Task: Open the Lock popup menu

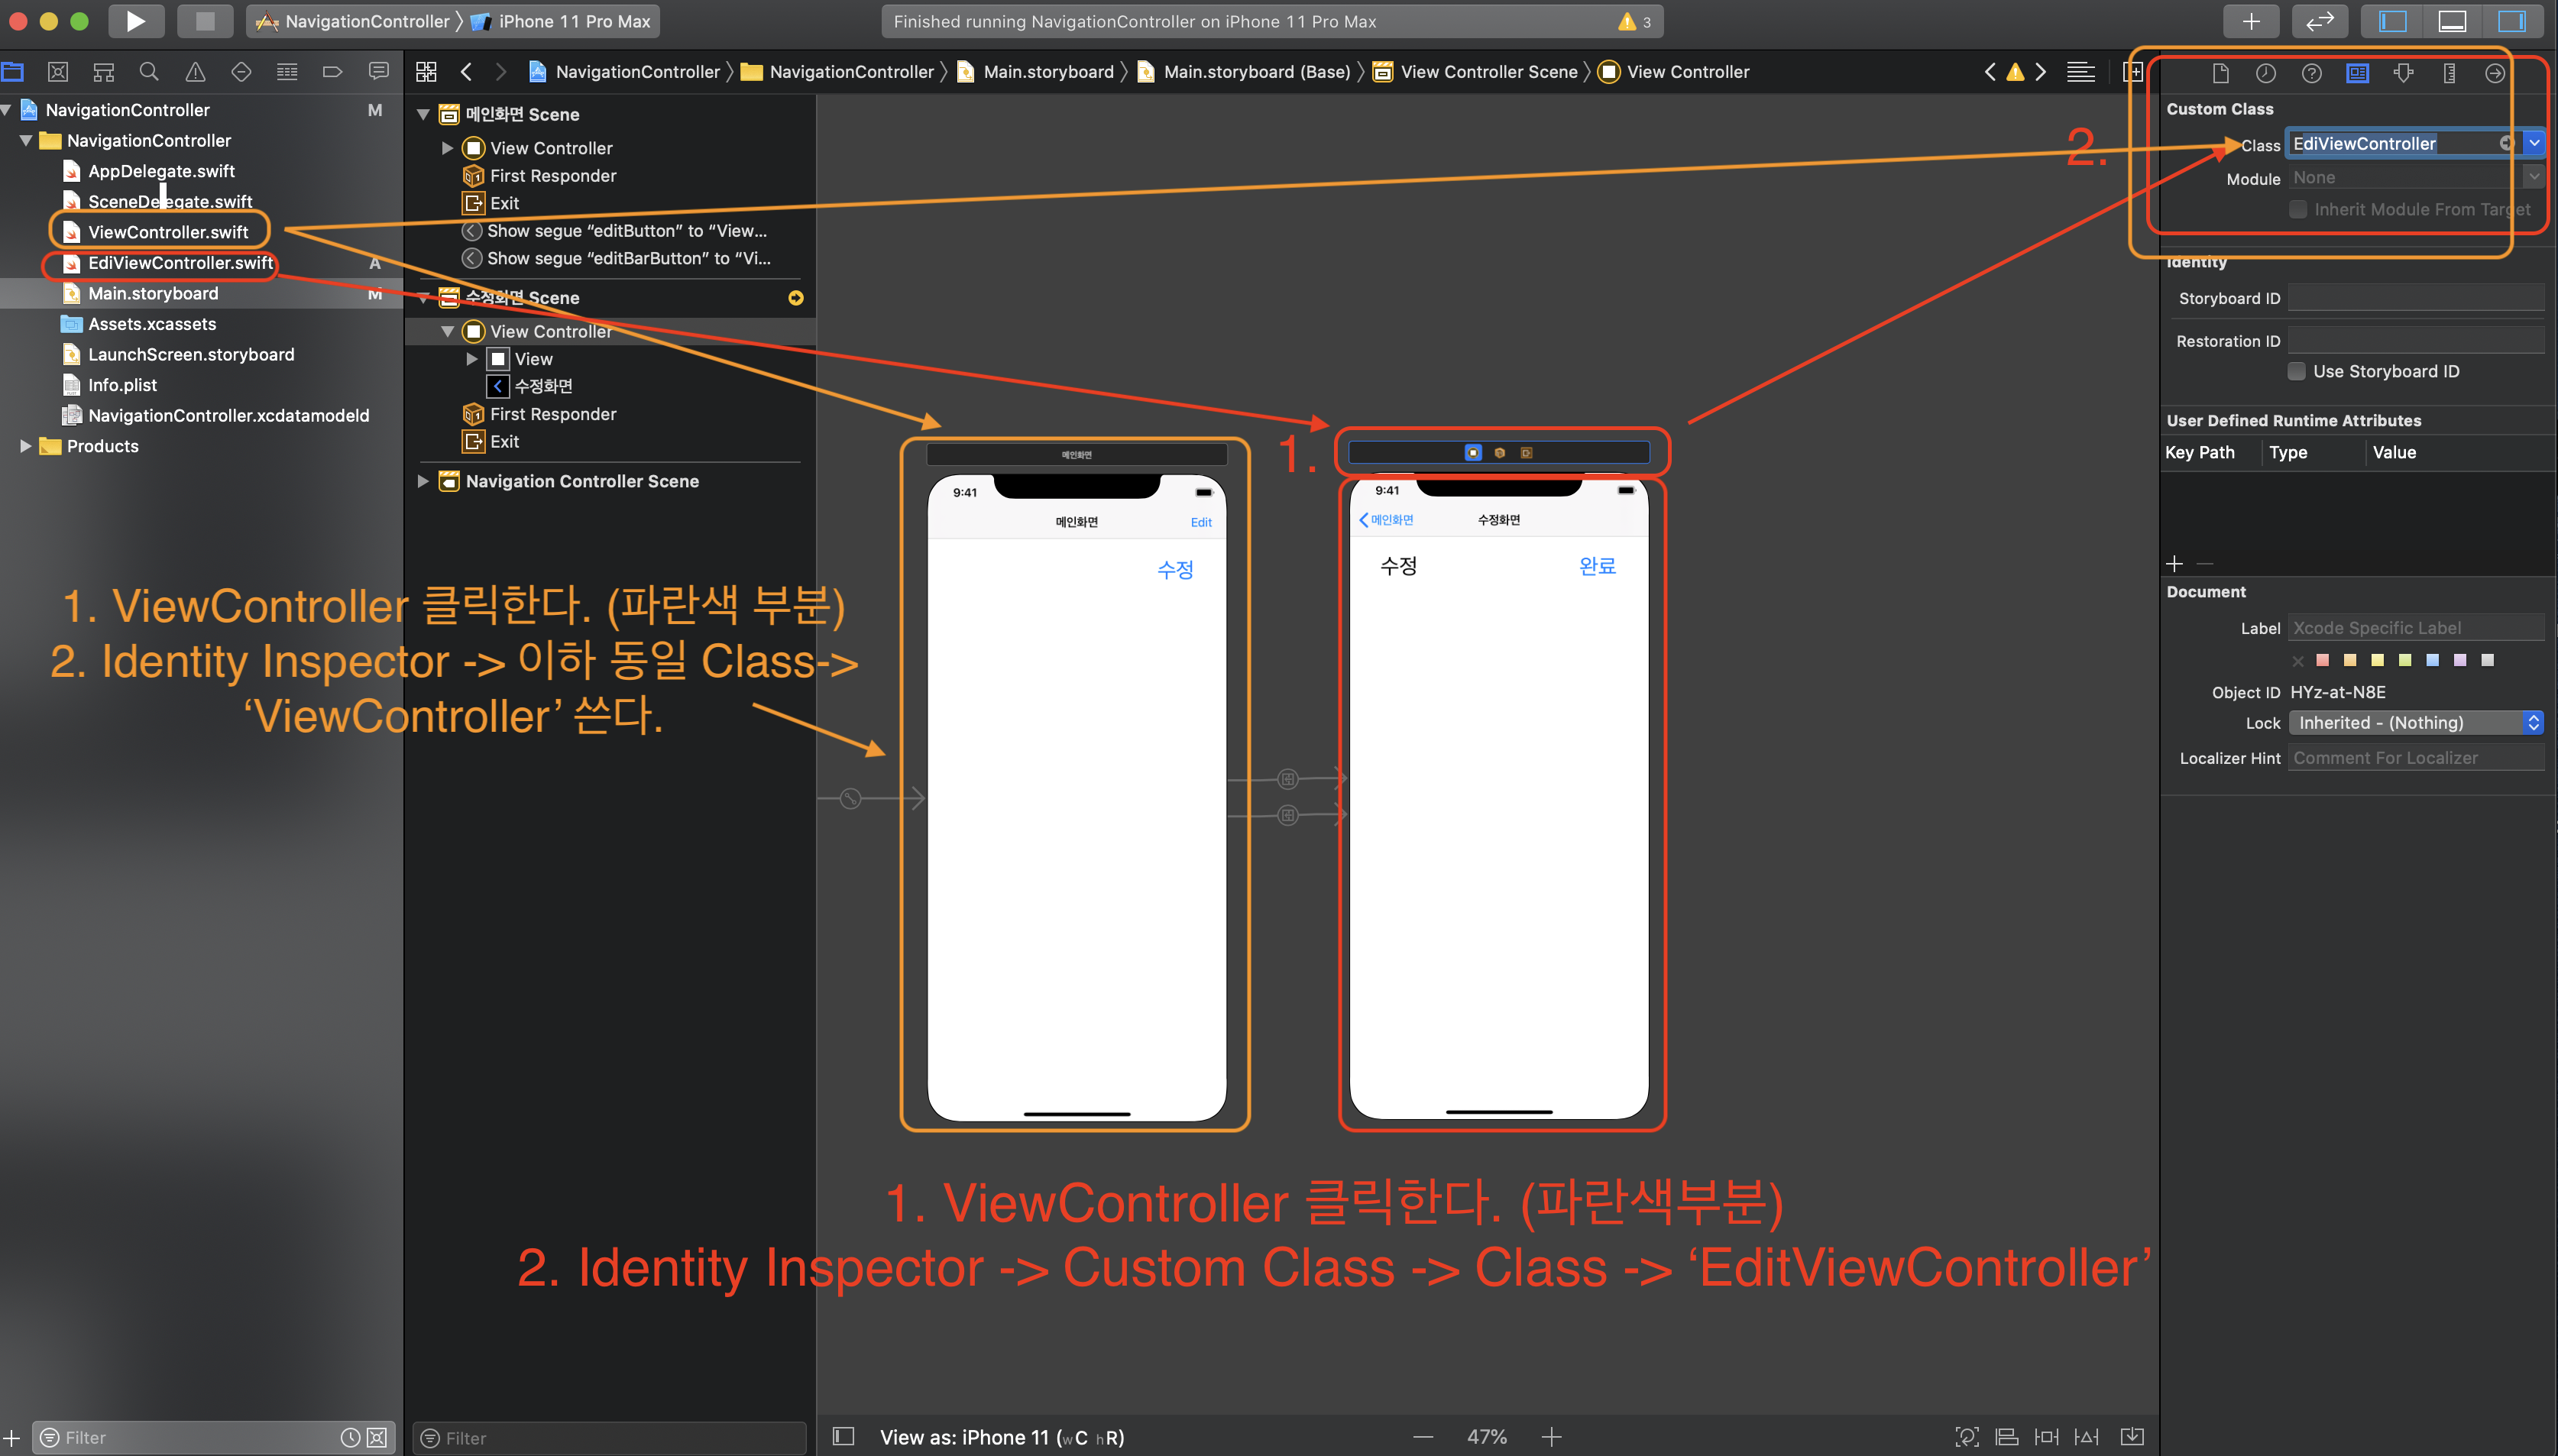Action: pyautogui.click(x=2415, y=723)
